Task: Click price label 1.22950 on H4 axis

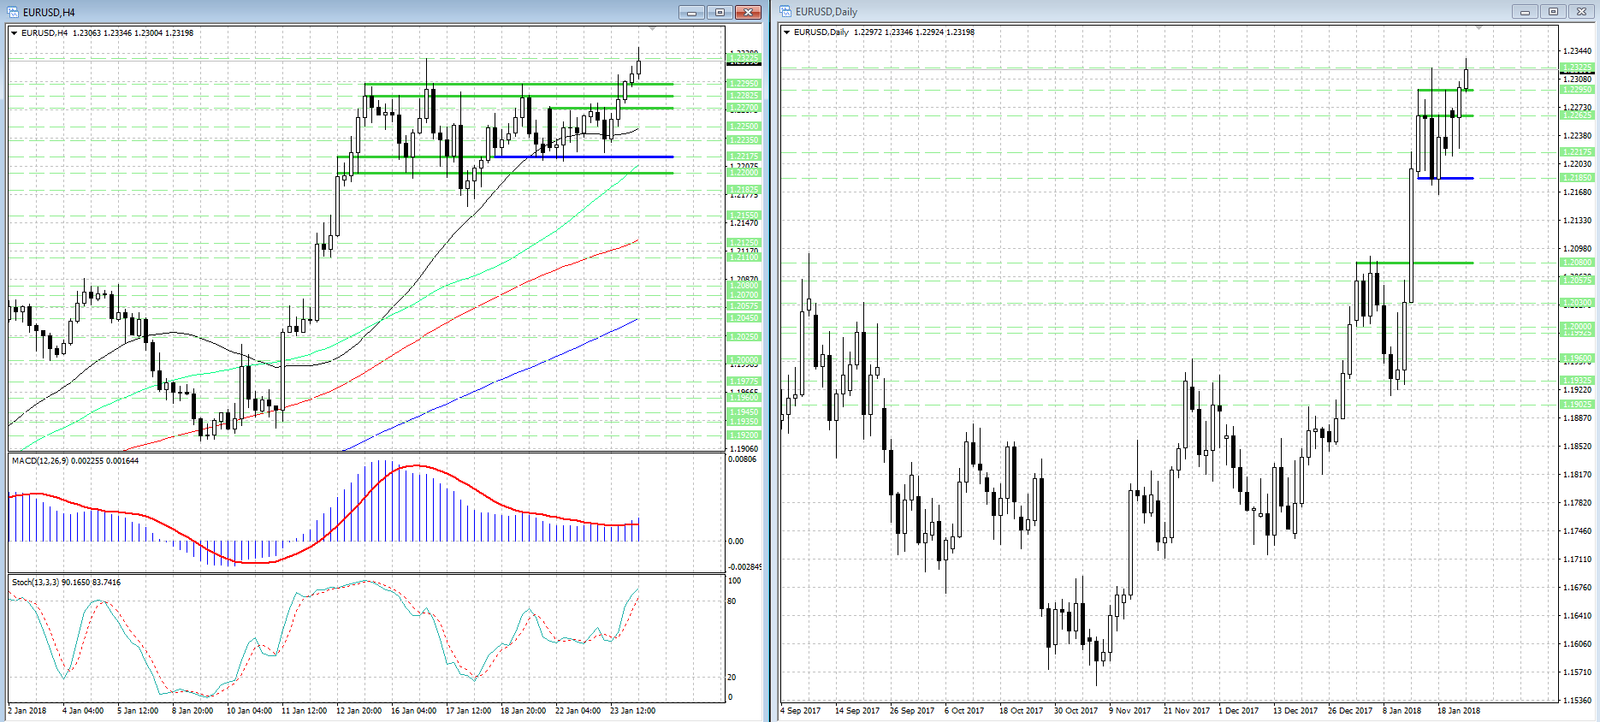Action: pos(743,84)
